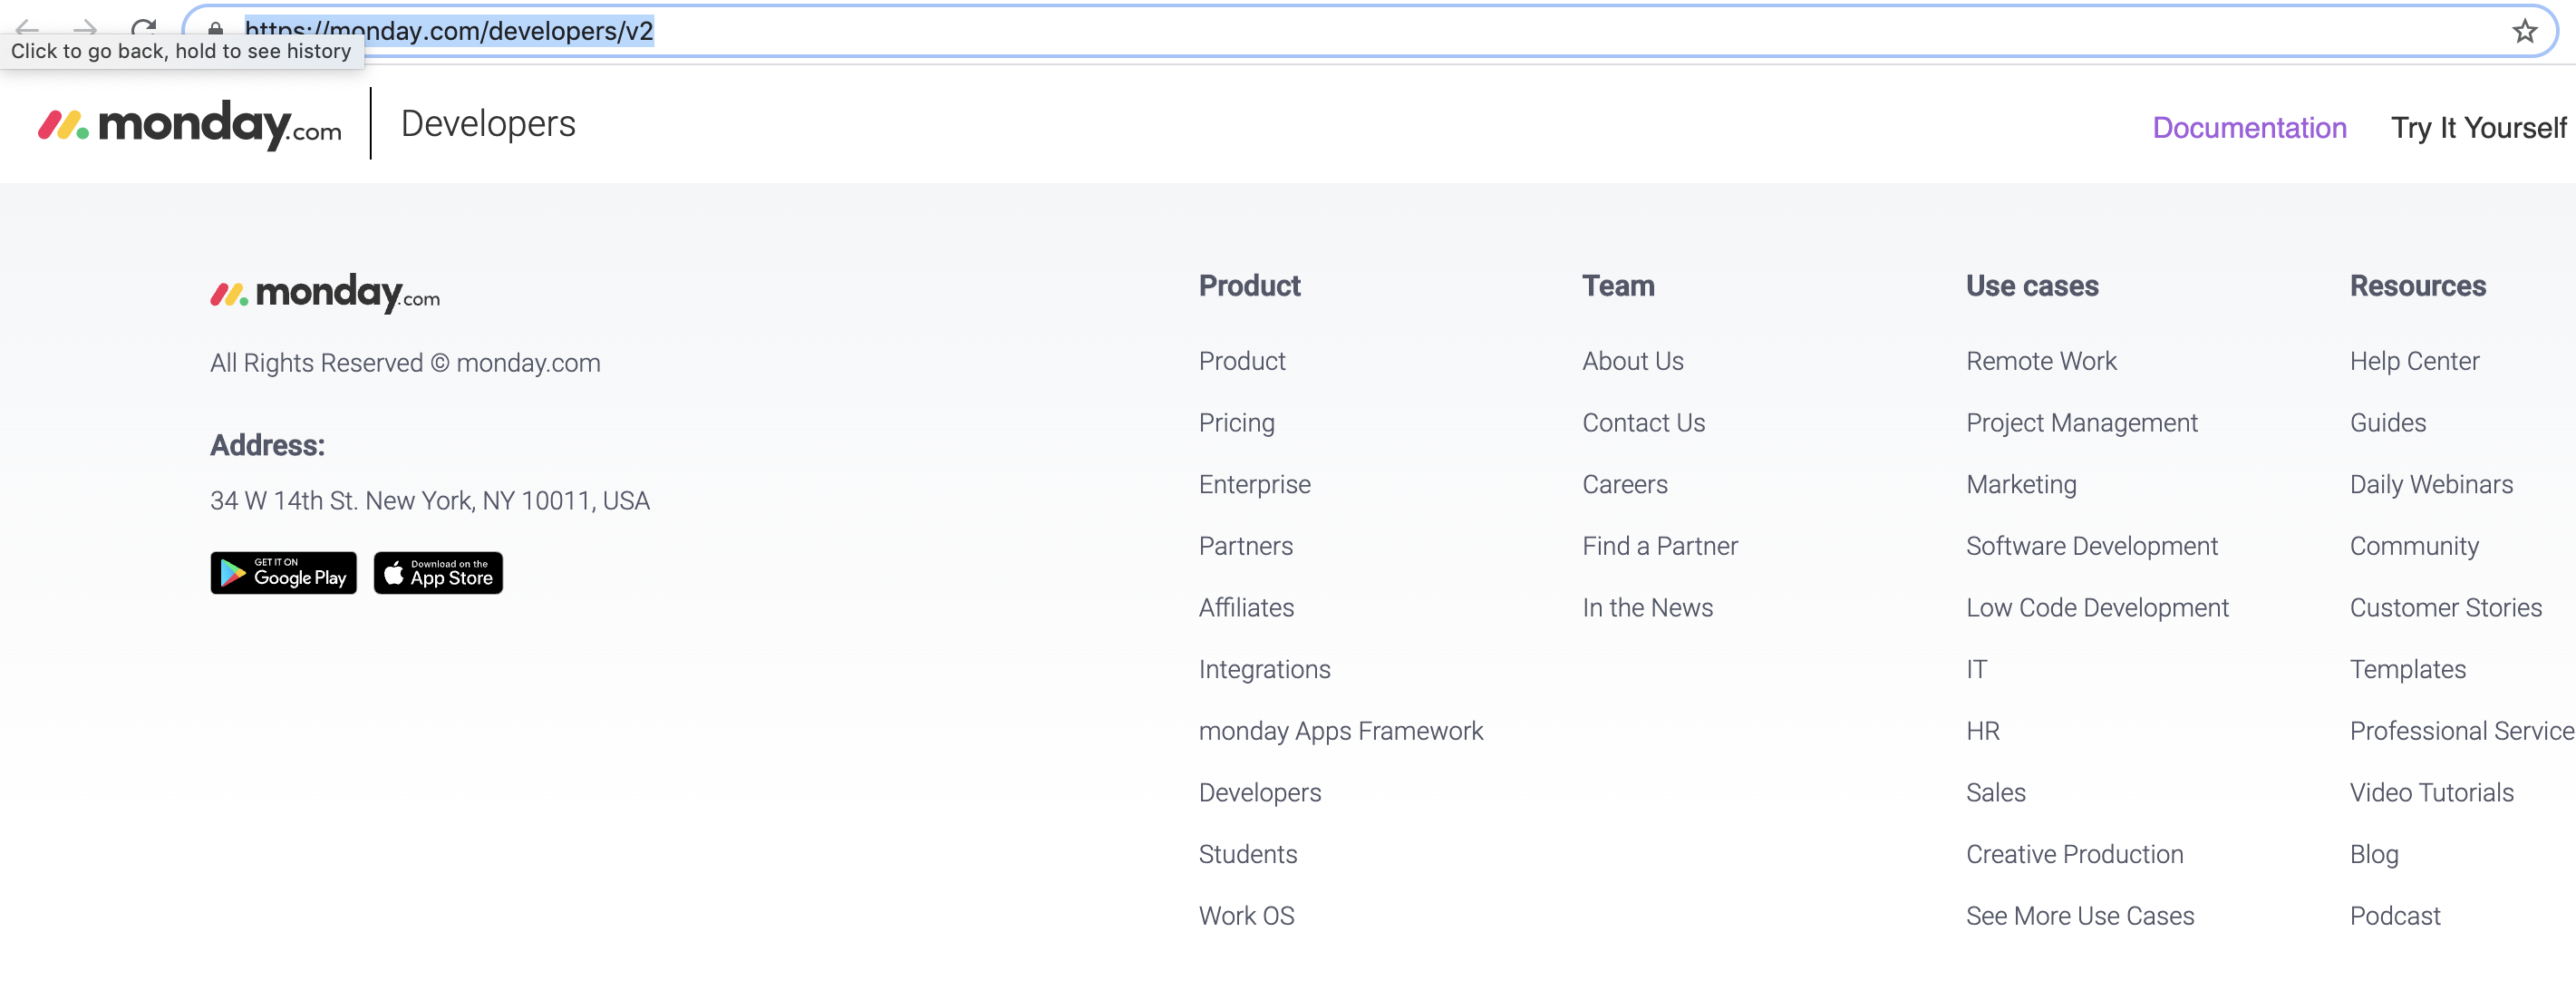Click the address bar URL field
The width and height of the screenshot is (2576, 990).
(1370, 31)
